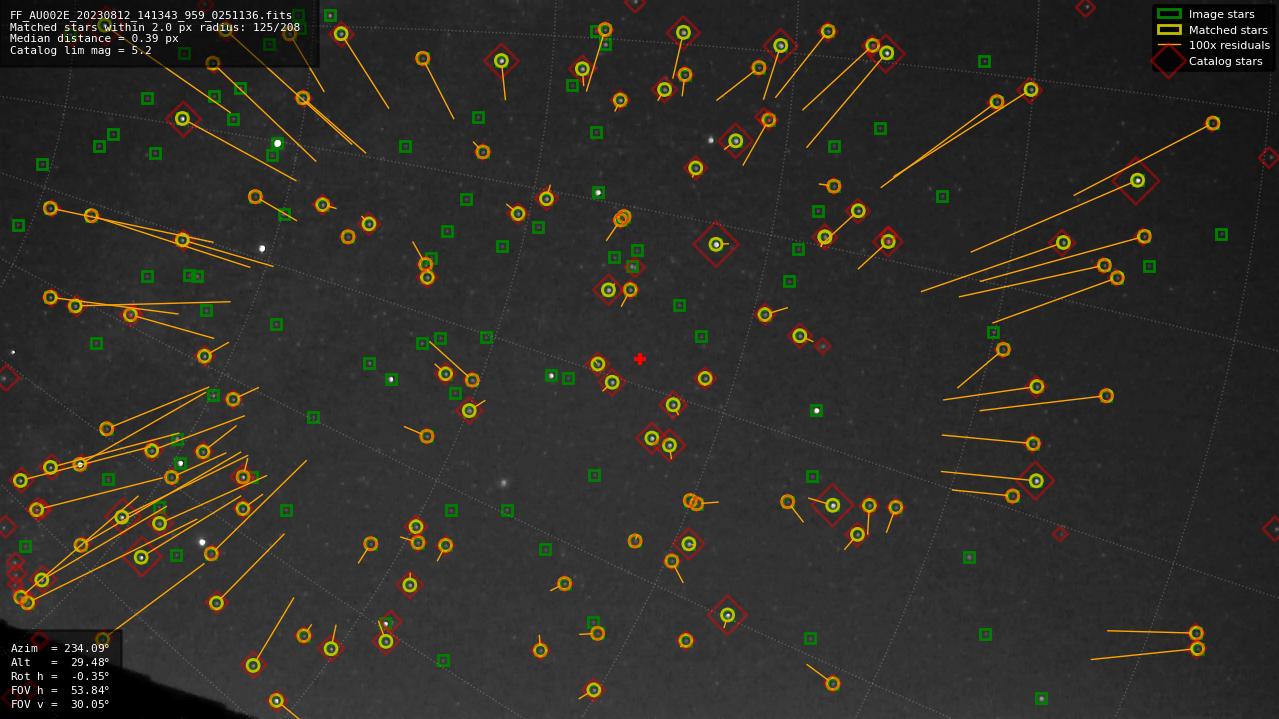1279x719 pixels.
Task: Click the red diamond Catalog stars legend symbol
Action: (x=1169, y=61)
